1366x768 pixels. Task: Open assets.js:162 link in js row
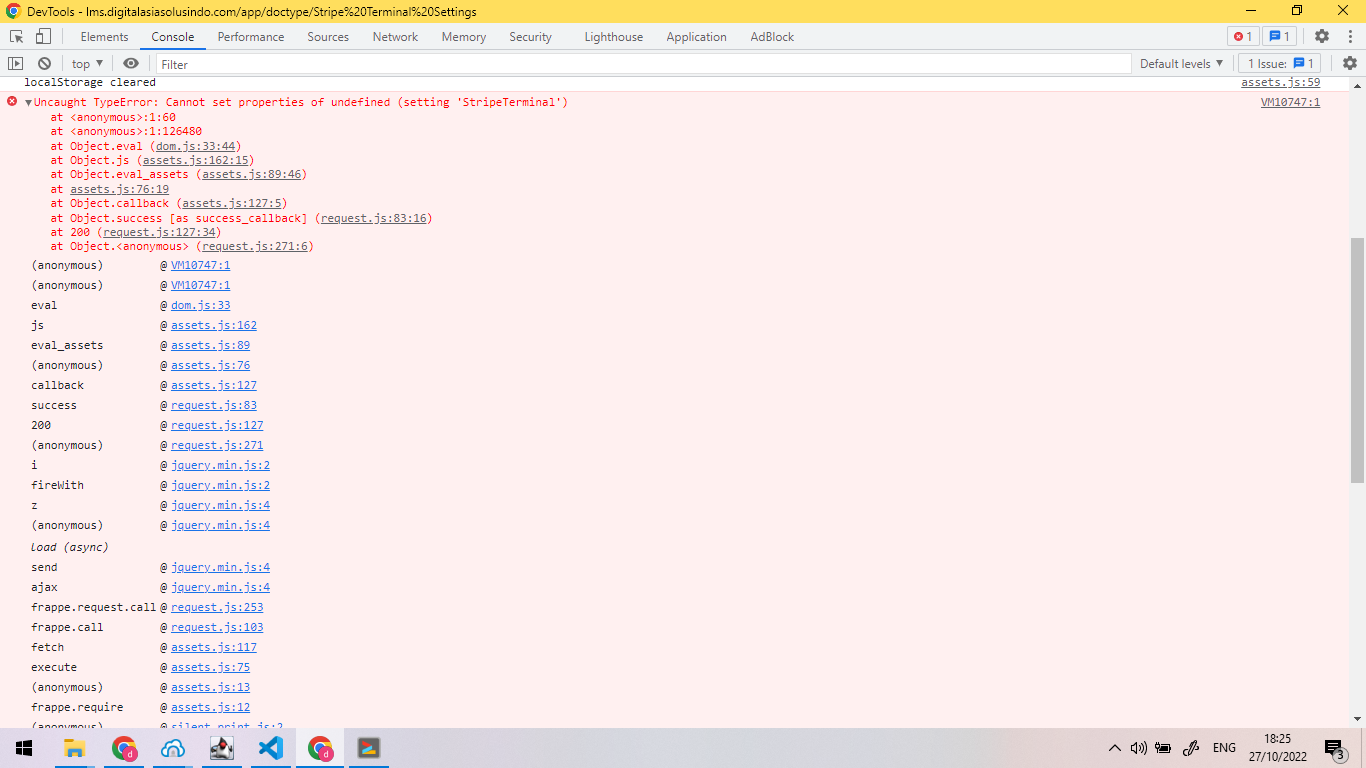(213, 325)
